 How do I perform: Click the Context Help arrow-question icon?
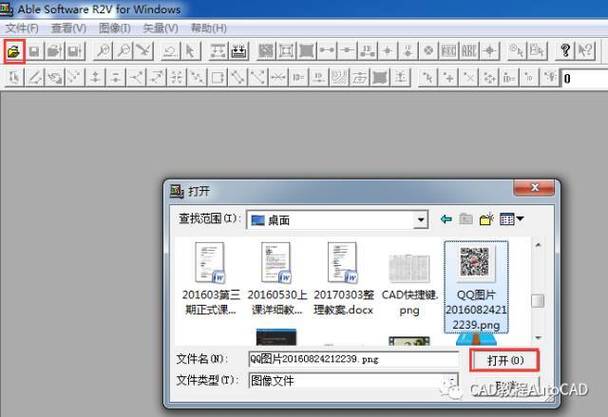588,50
